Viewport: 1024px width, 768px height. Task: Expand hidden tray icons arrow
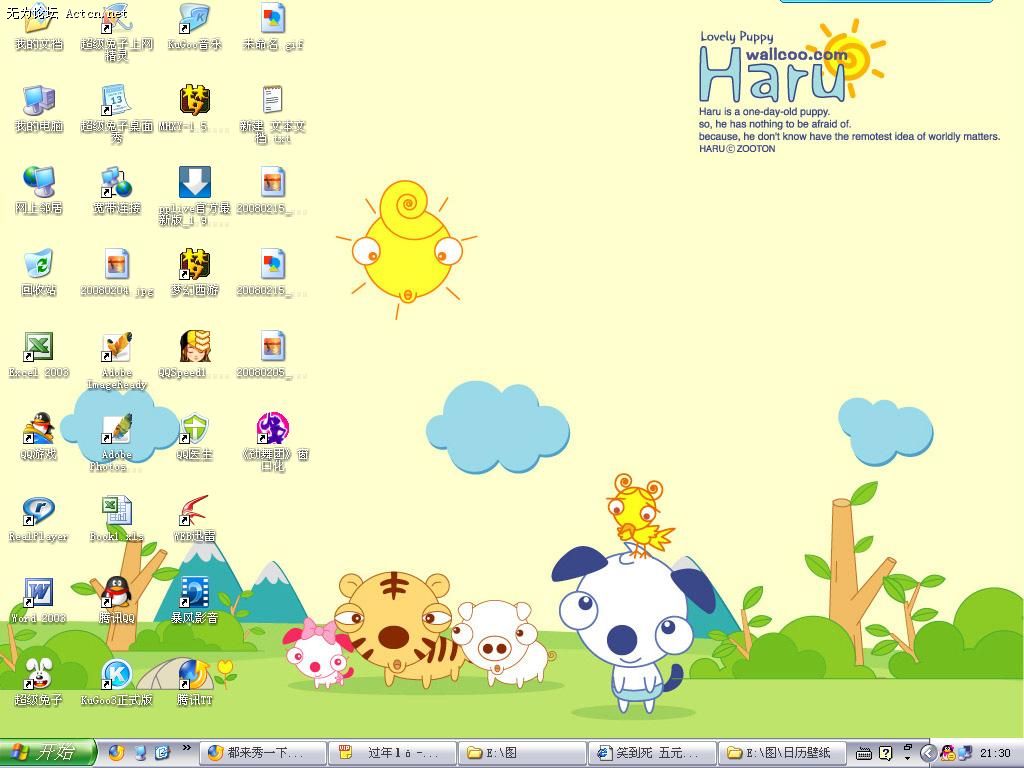[927, 753]
